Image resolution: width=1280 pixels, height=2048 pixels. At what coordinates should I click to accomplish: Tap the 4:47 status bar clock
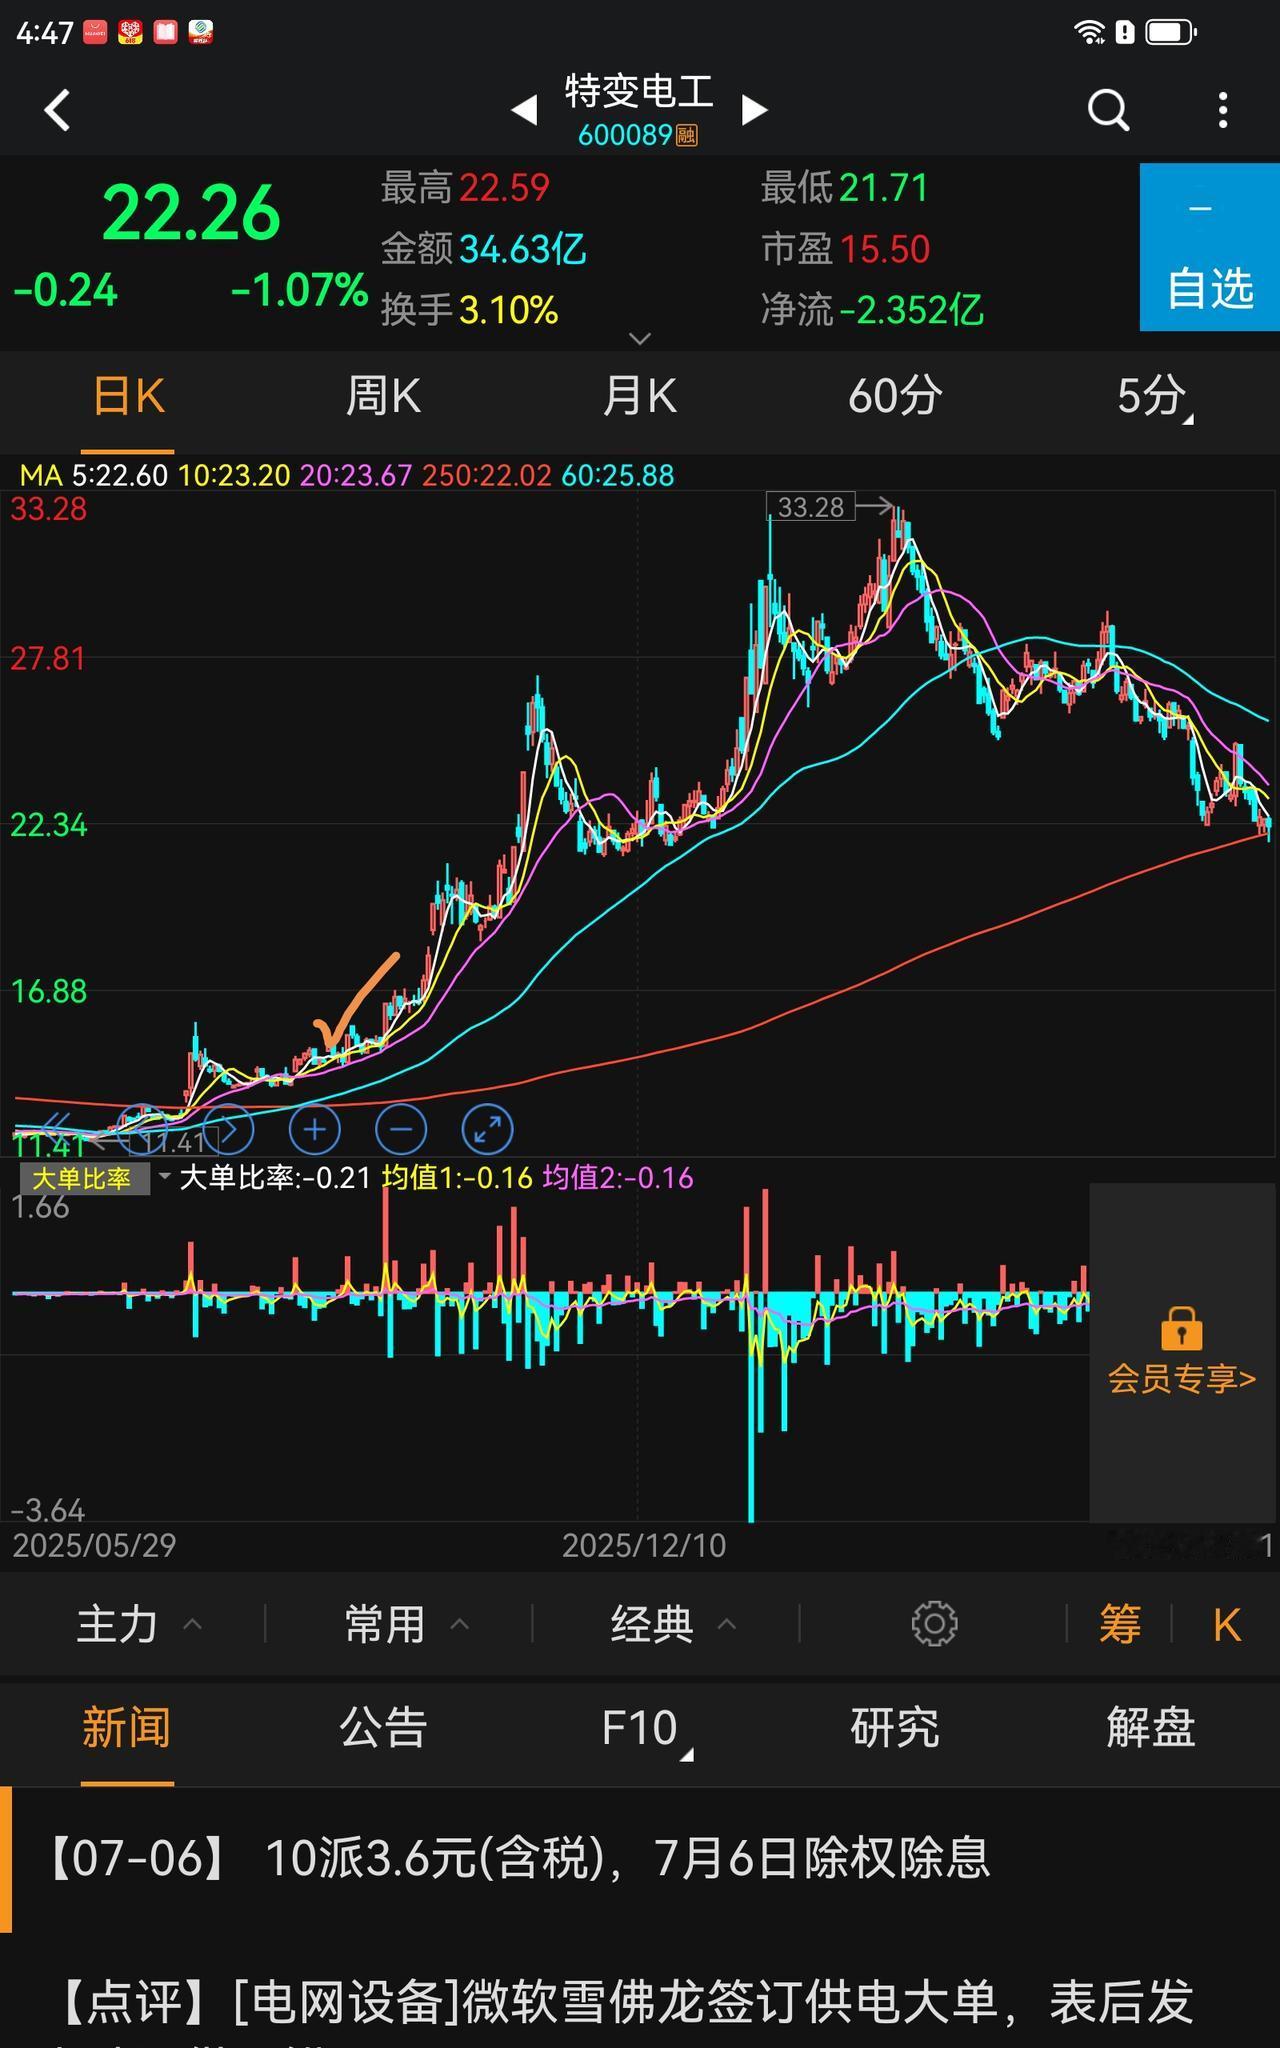pyautogui.click(x=45, y=33)
